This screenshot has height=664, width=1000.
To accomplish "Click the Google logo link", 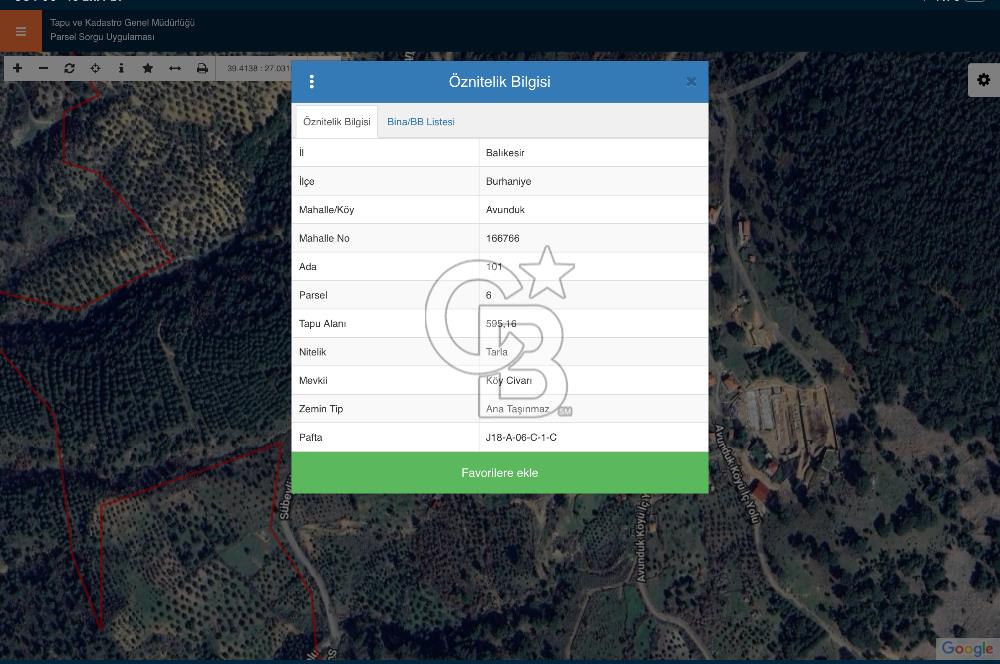I will click(x=967, y=649).
